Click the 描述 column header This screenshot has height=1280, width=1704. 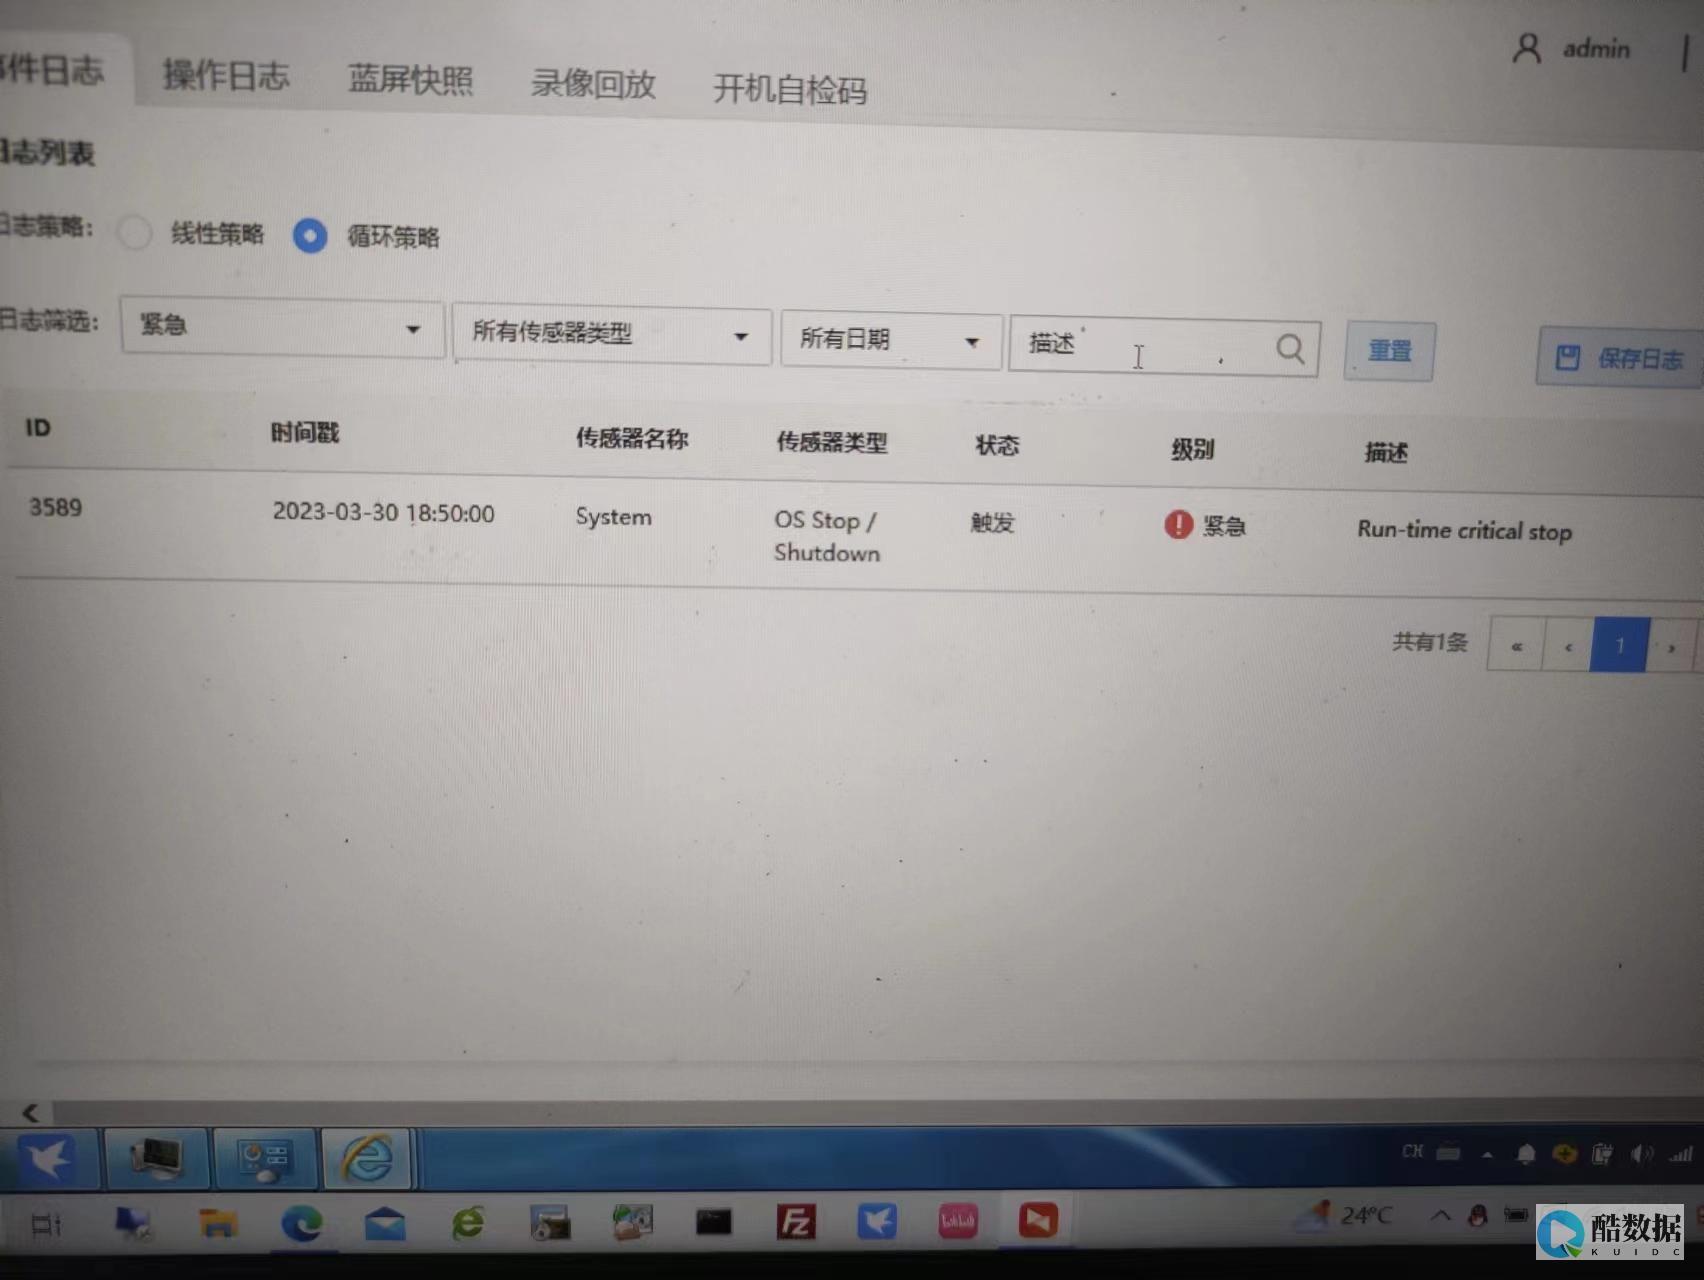click(x=1386, y=453)
